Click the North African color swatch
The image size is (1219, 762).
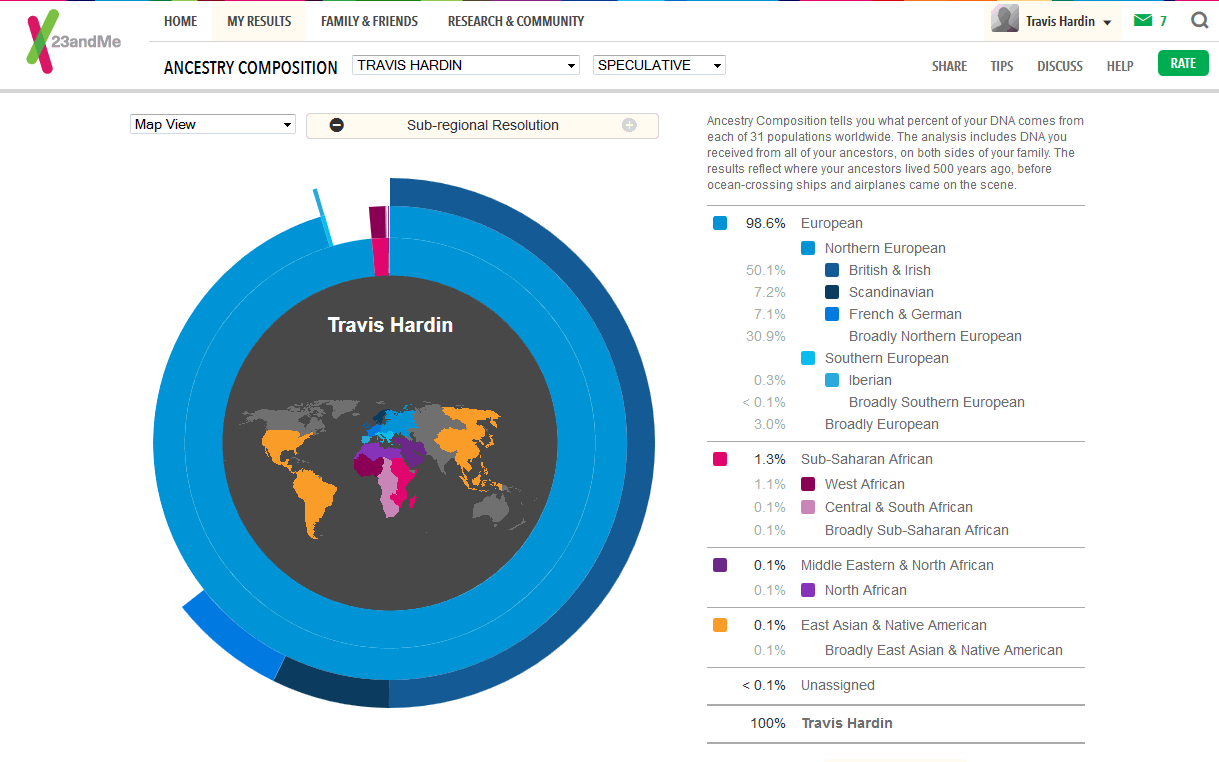808,590
